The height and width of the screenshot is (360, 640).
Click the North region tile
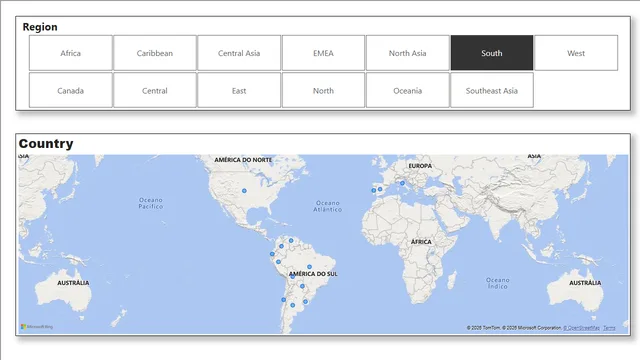pos(323,91)
